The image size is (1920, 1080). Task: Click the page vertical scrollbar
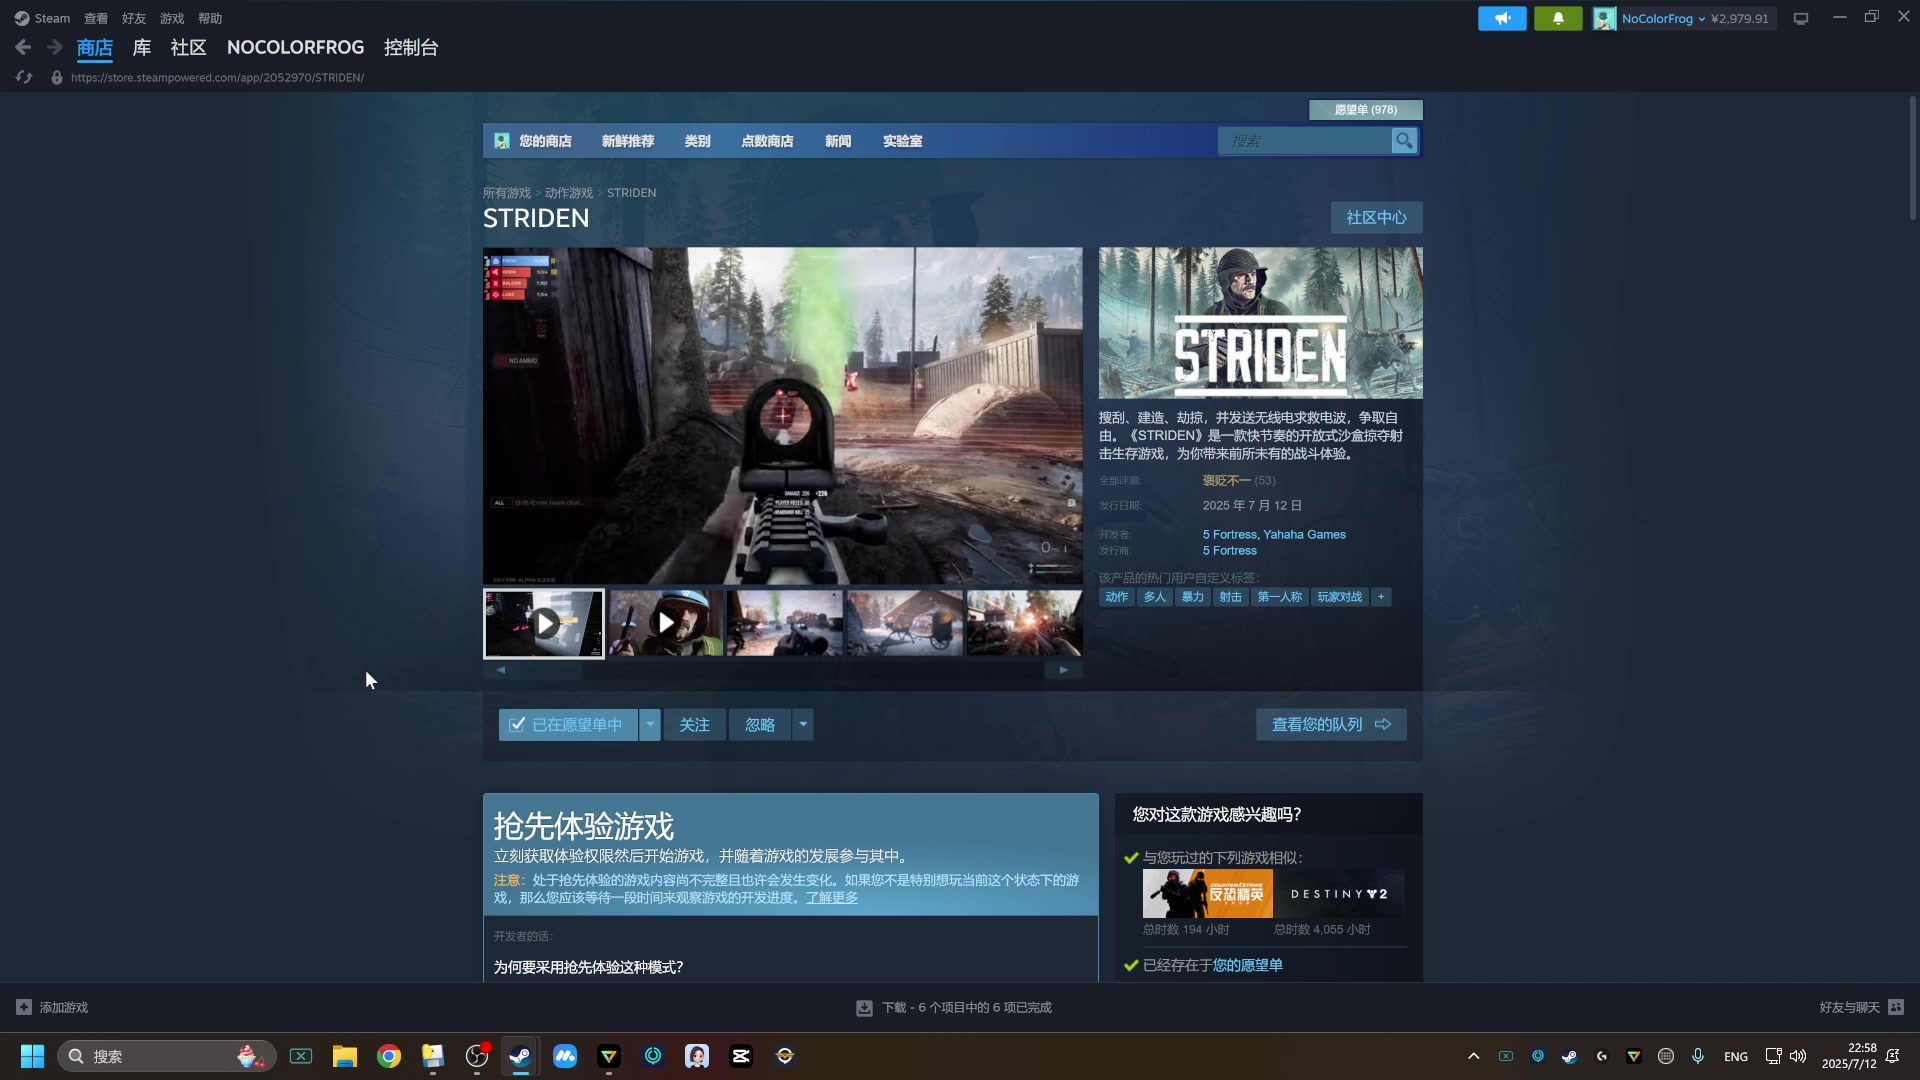coord(1912,158)
